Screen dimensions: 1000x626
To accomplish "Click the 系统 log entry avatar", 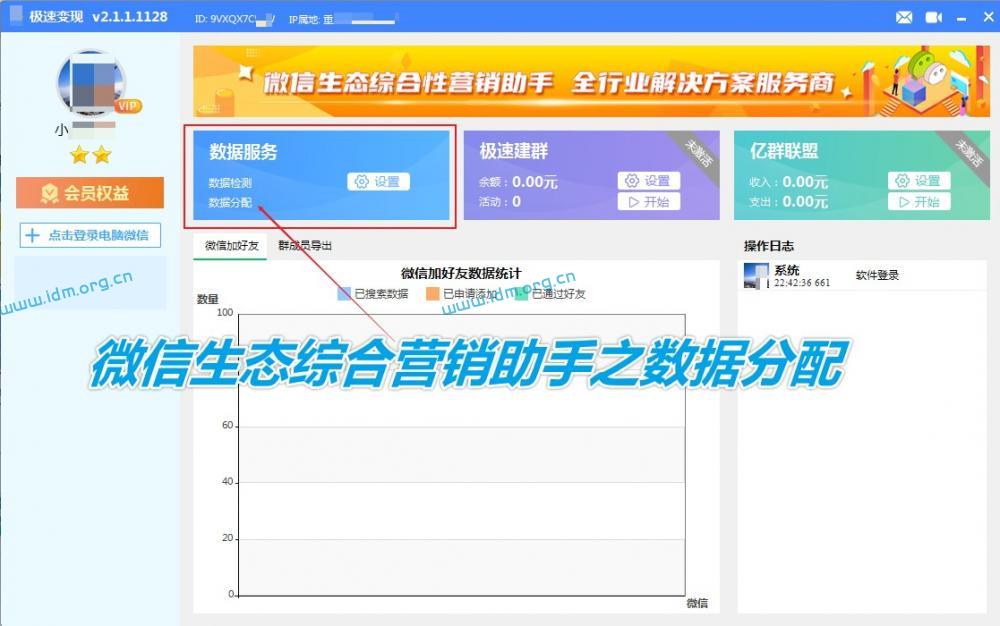I will 756,276.
